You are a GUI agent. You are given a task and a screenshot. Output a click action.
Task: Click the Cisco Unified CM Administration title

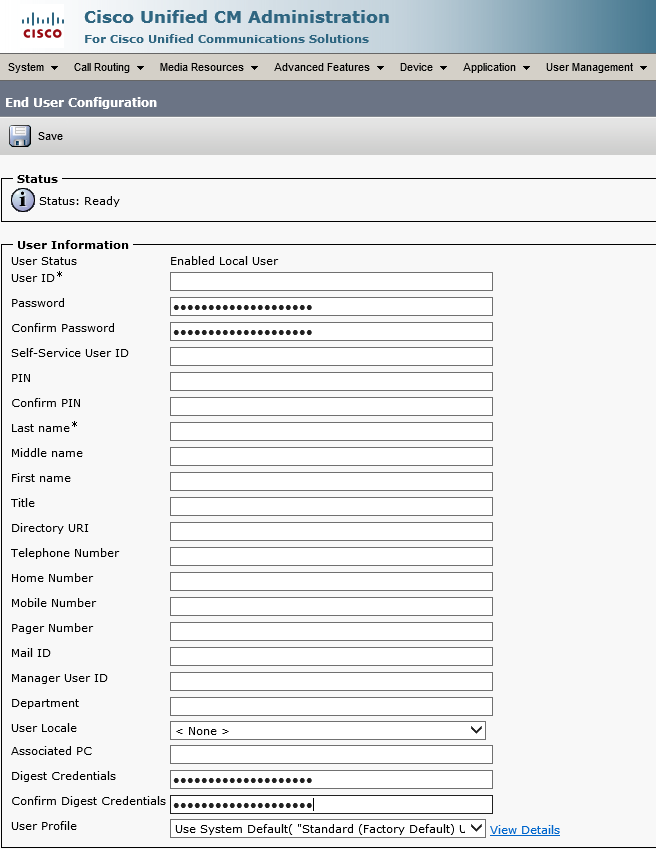237,17
